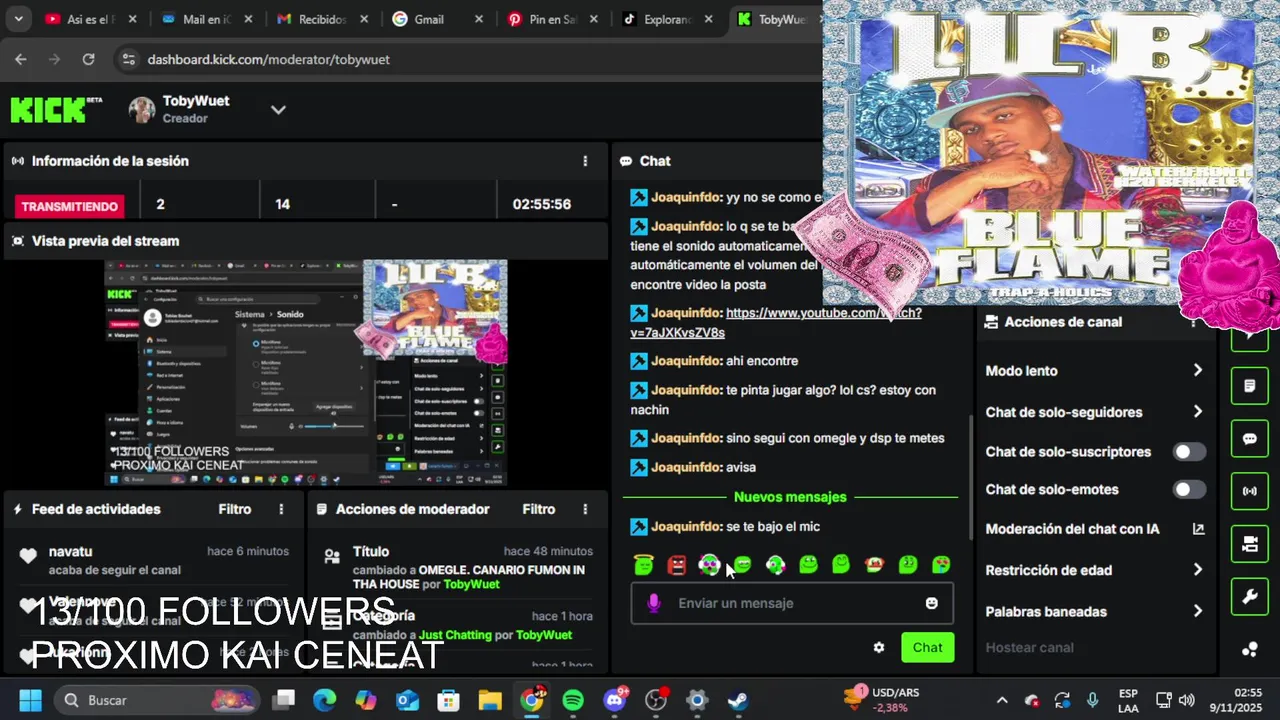
Task: Select the red angry face emote
Action: pos(677,565)
